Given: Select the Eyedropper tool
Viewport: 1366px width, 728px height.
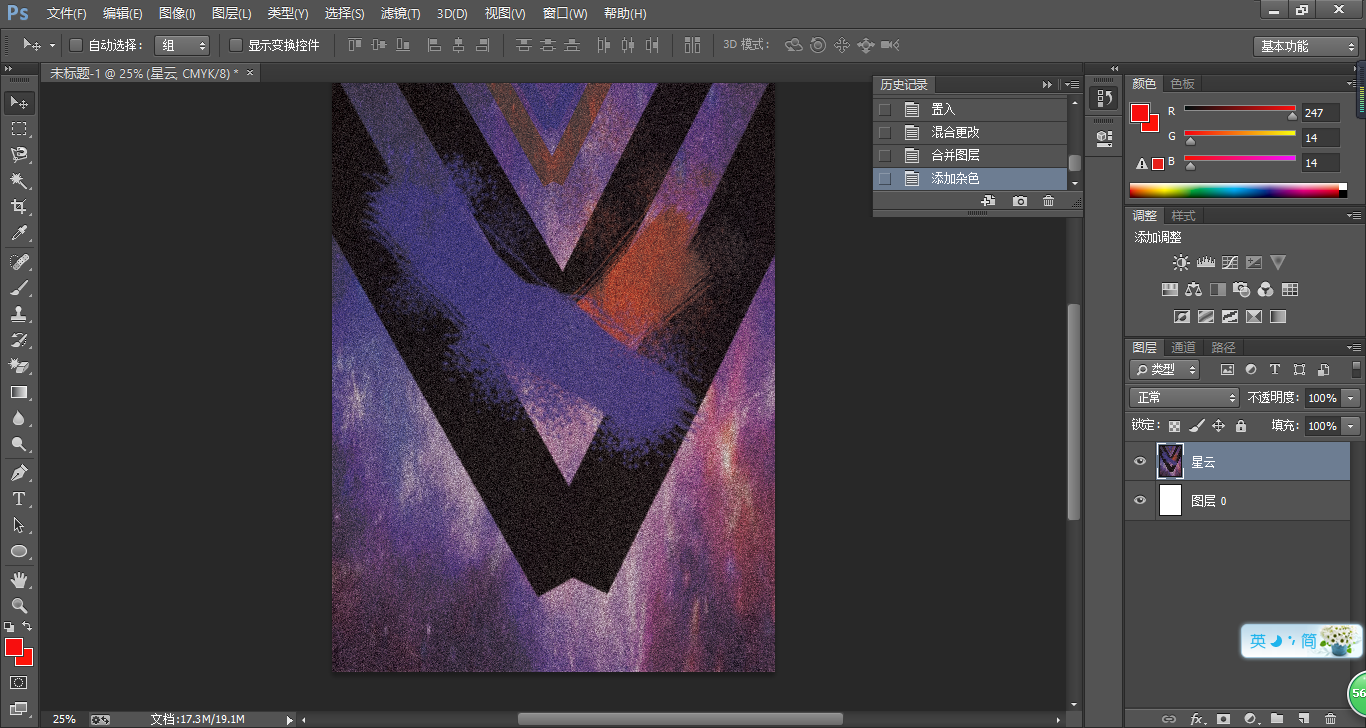Looking at the screenshot, I should (19, 234).
